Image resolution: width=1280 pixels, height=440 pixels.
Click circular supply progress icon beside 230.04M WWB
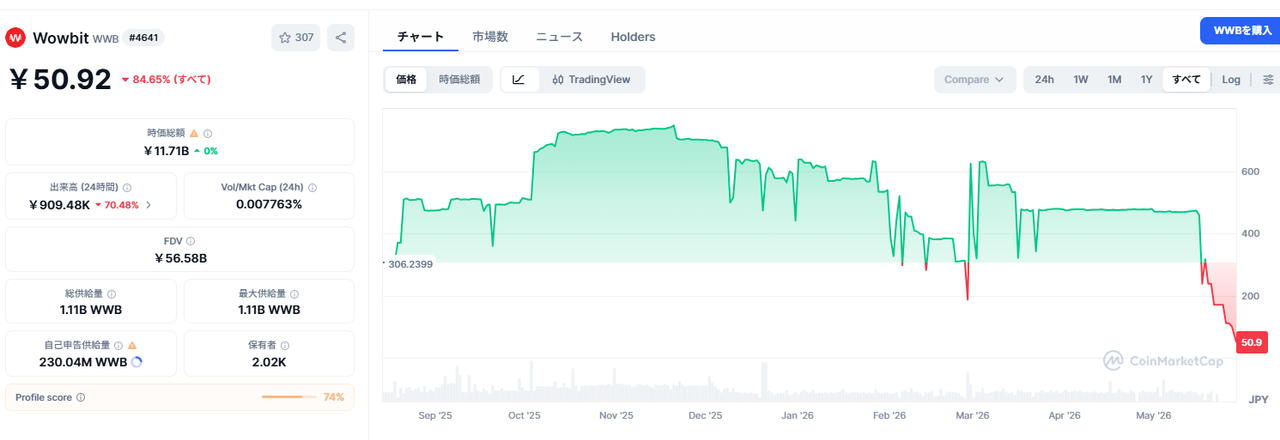coord(136,362)
